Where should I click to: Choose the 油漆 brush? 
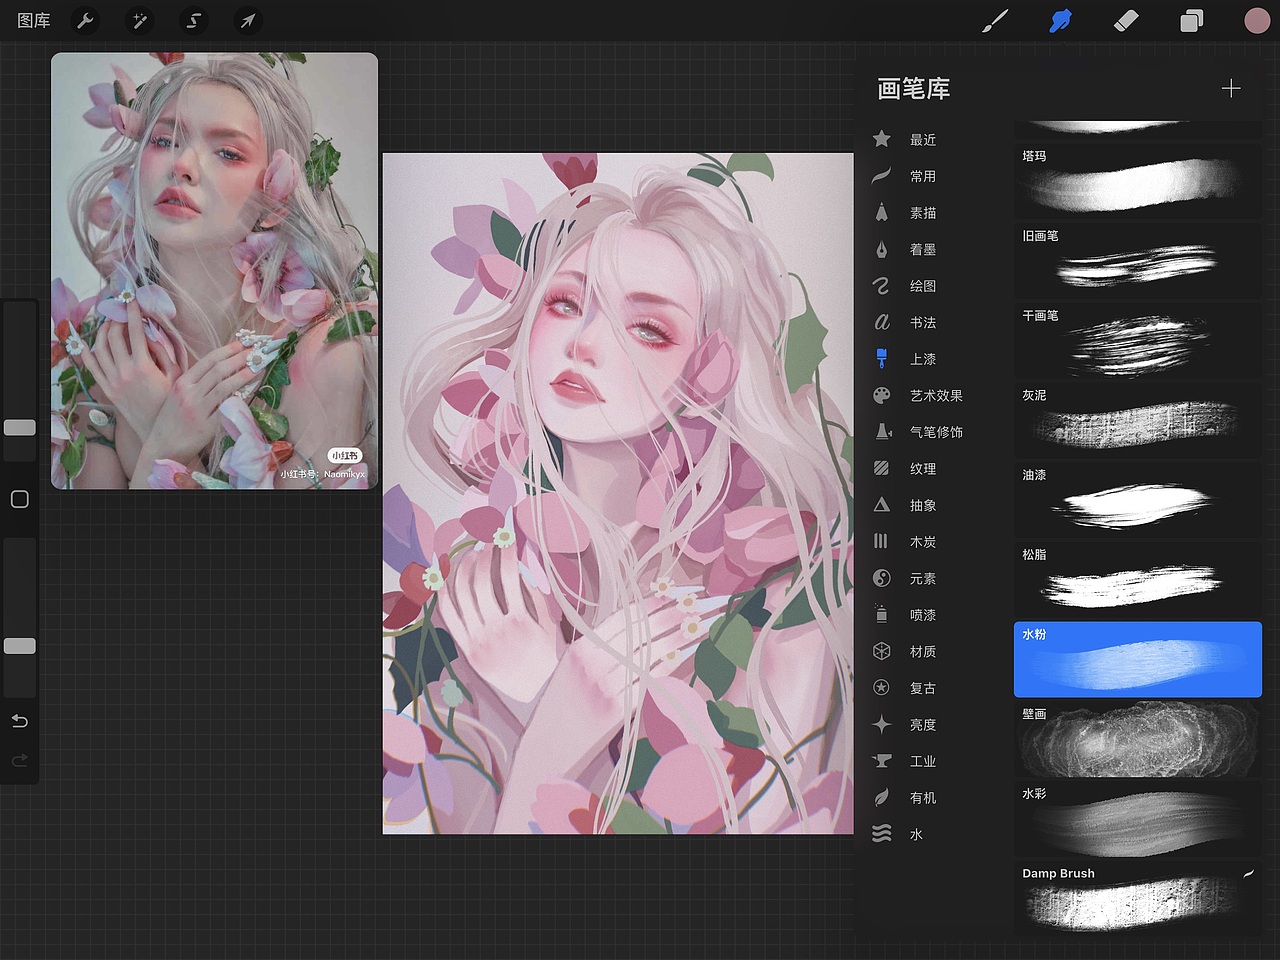[x=1138, y=499]
